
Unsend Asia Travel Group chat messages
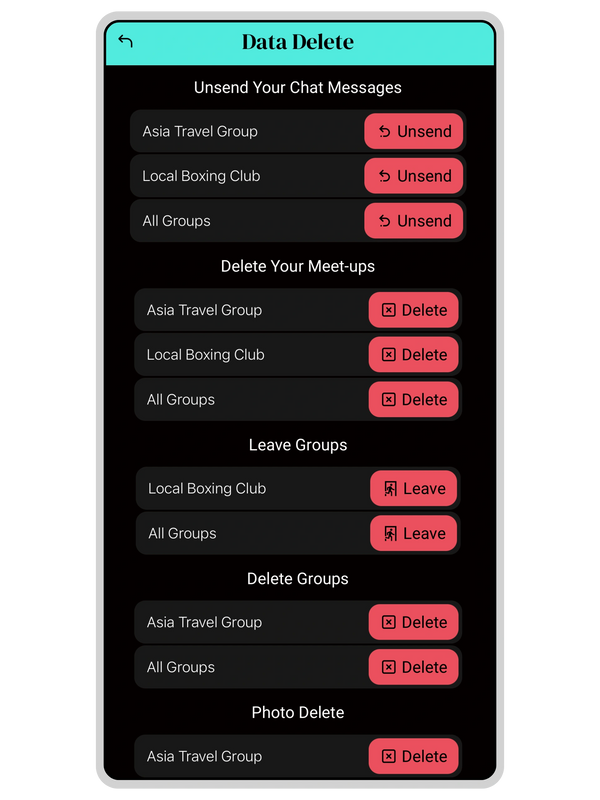414,131
